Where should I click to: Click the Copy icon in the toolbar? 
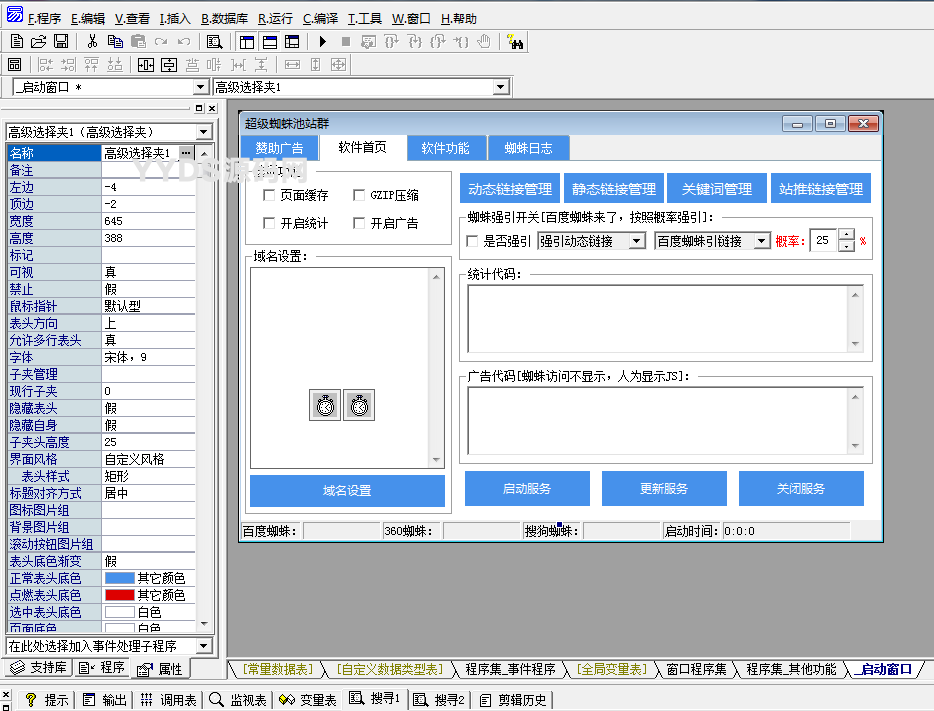115,41
